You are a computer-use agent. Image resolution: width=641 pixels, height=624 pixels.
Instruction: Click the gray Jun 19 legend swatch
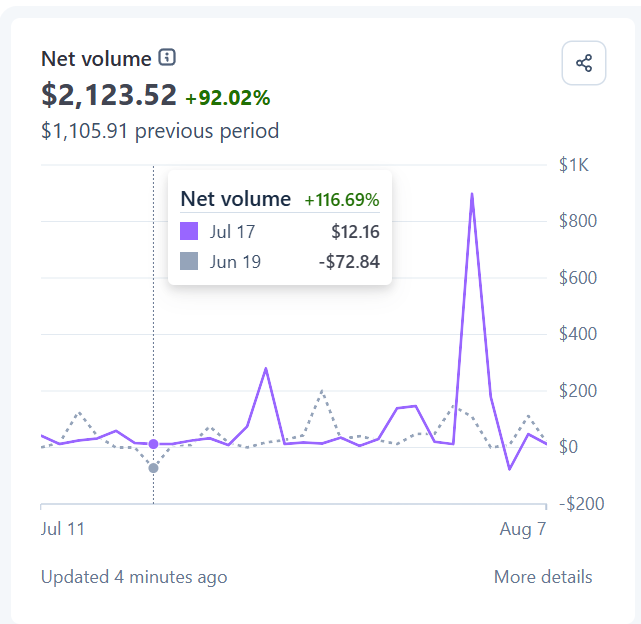pyautogui.click(x=189, y=261)
